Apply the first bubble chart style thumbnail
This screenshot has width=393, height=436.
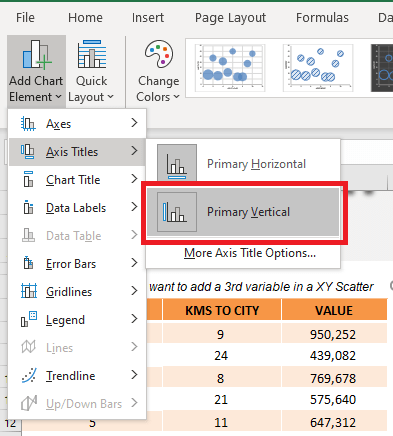230,68
